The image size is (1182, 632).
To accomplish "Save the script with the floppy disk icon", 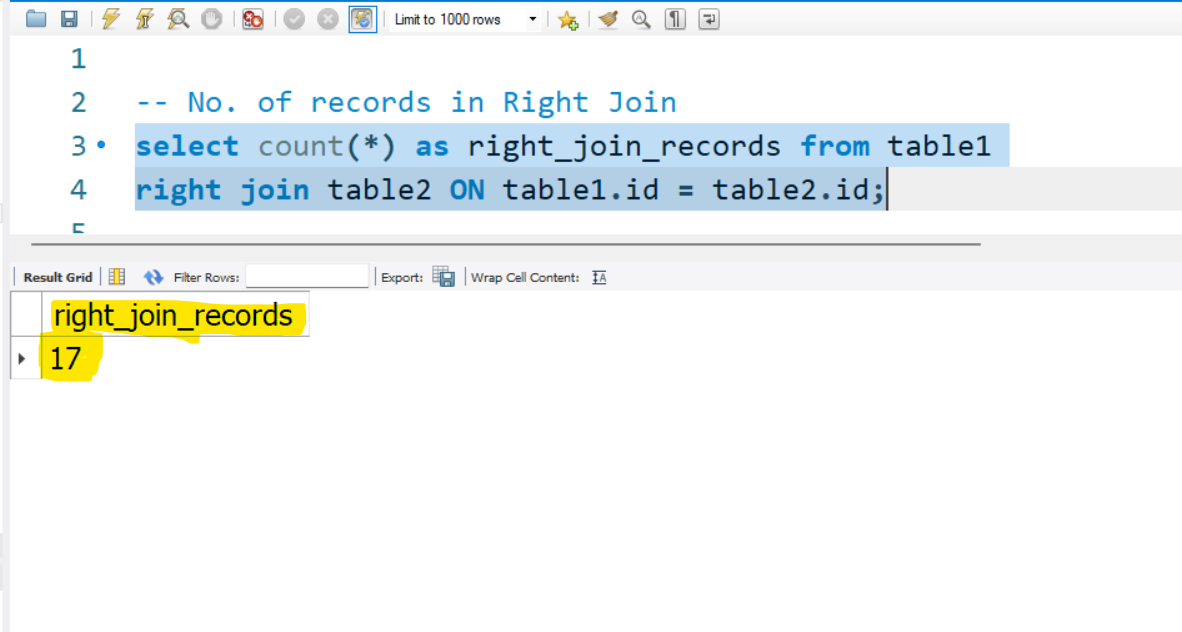I will tap(69, 19).
